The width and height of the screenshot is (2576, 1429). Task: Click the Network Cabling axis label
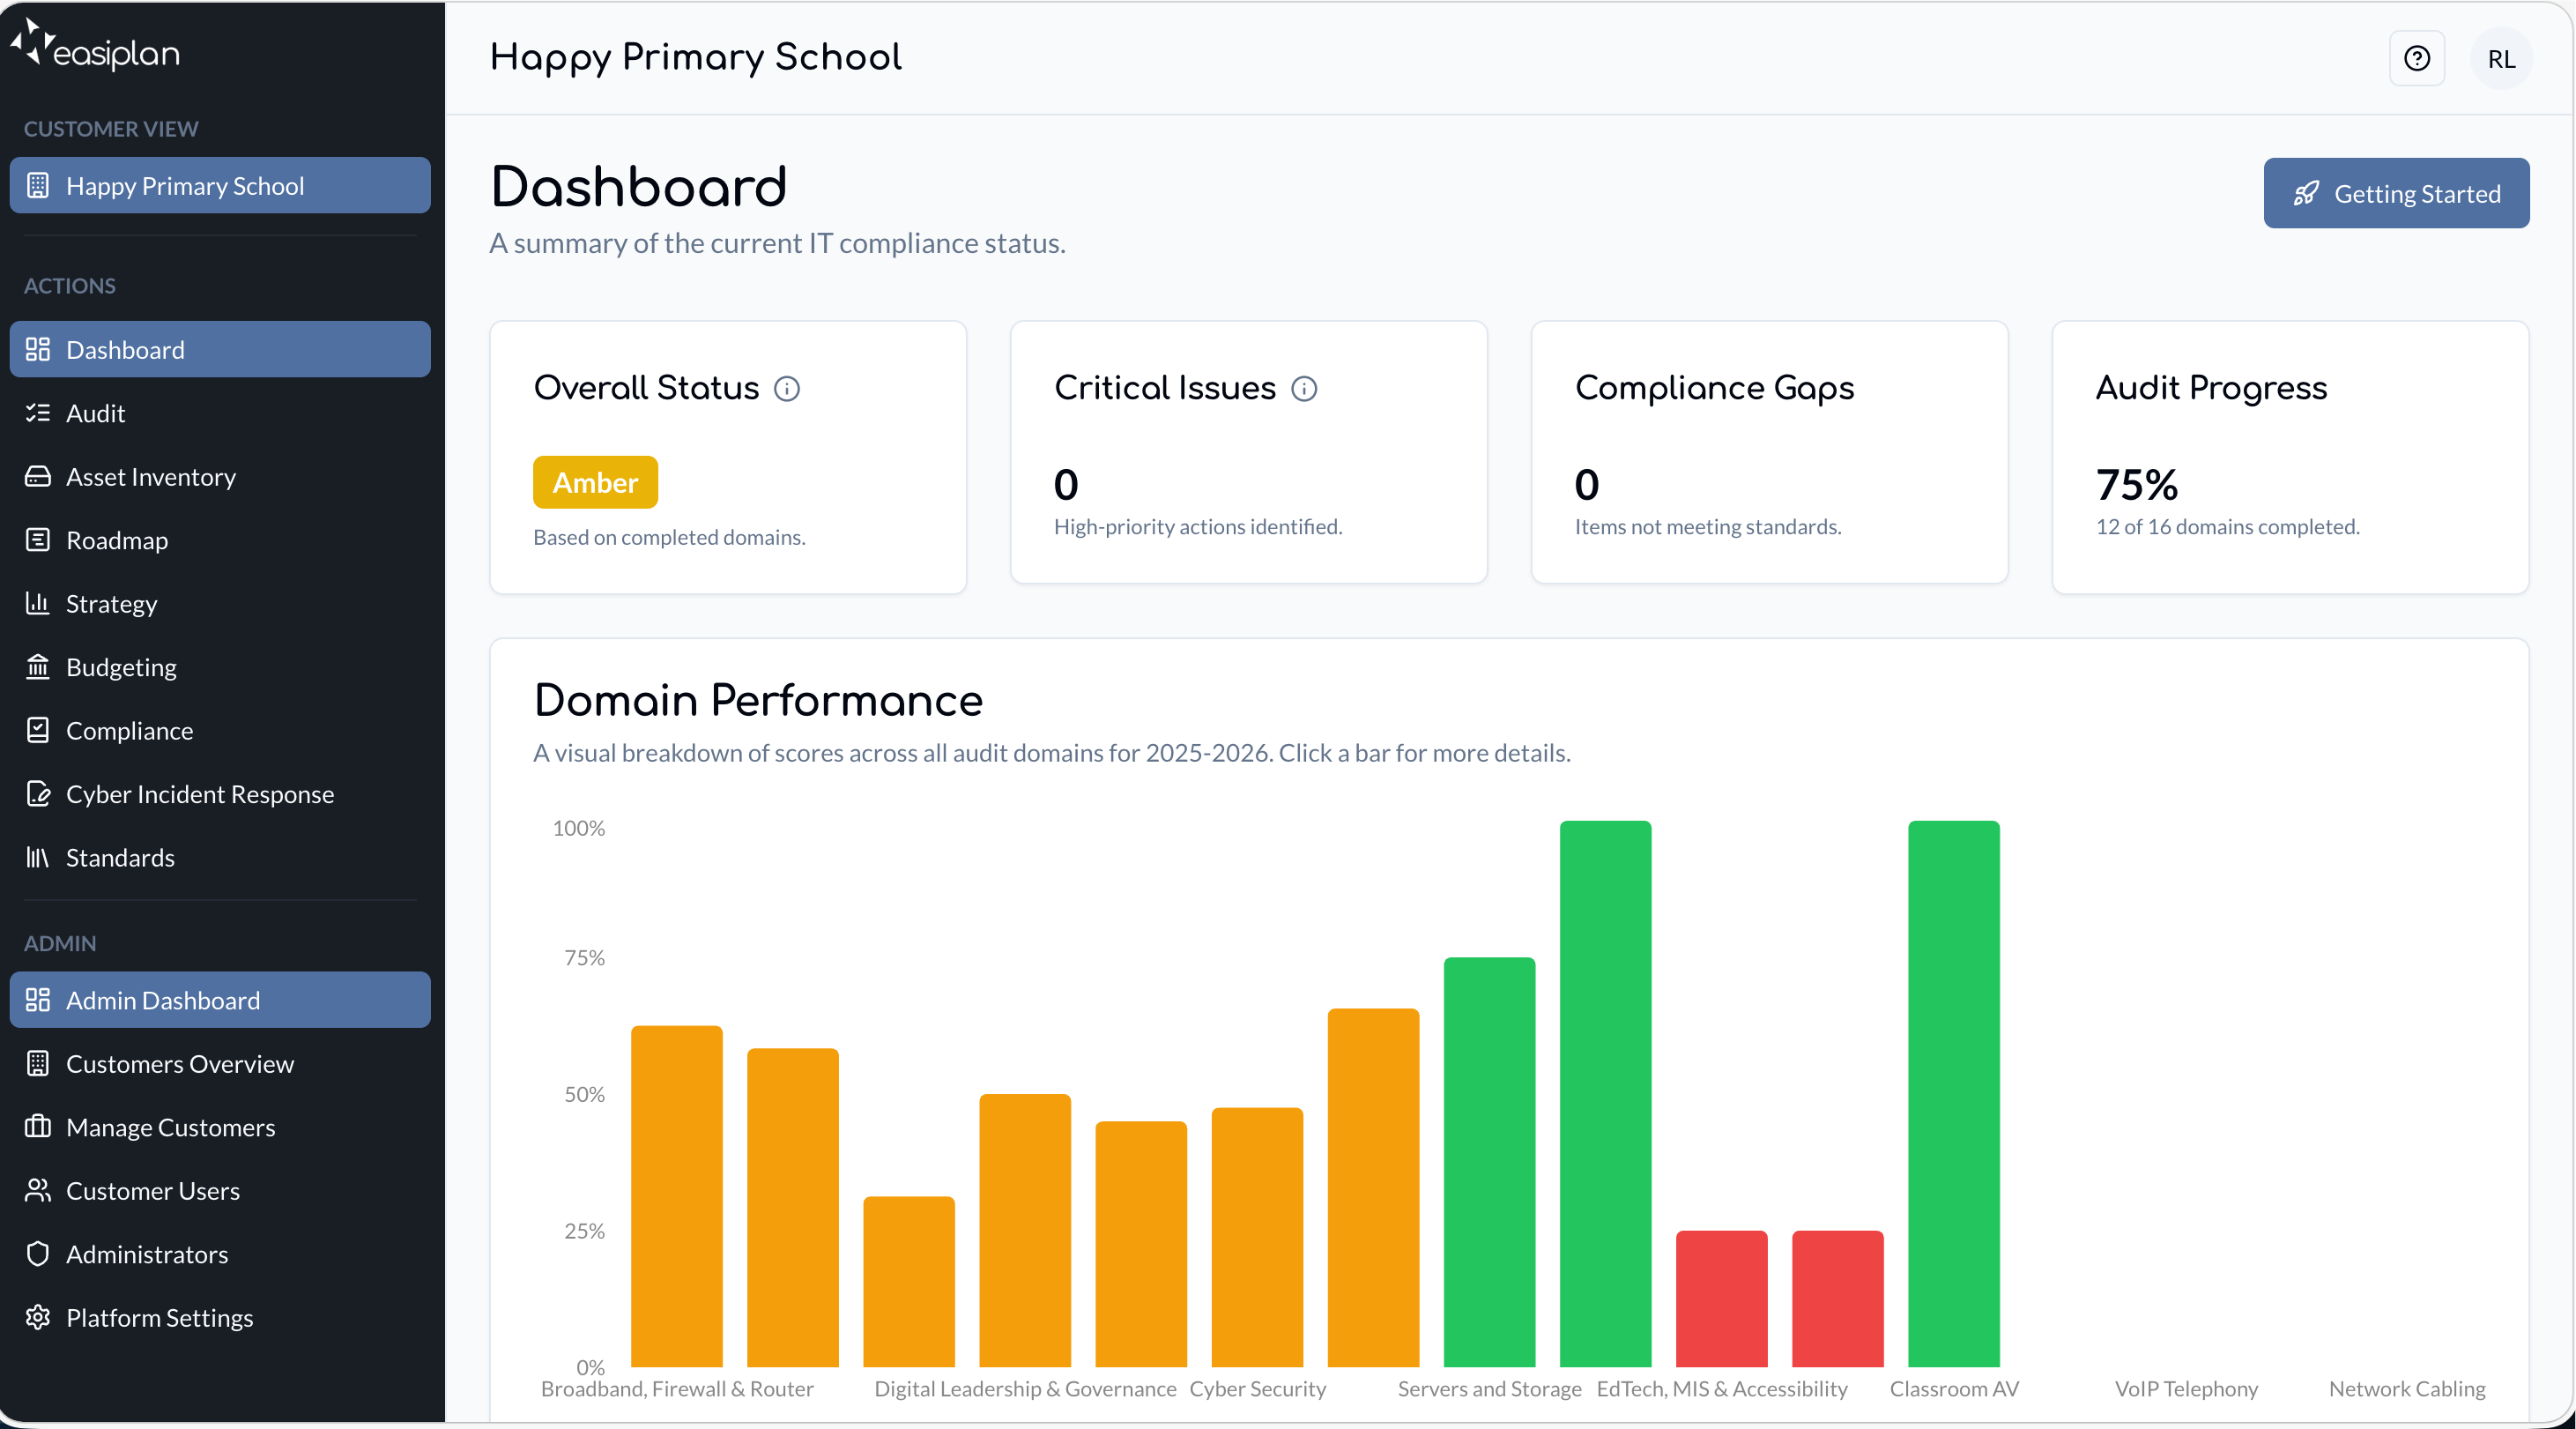coord(2406,1388)
